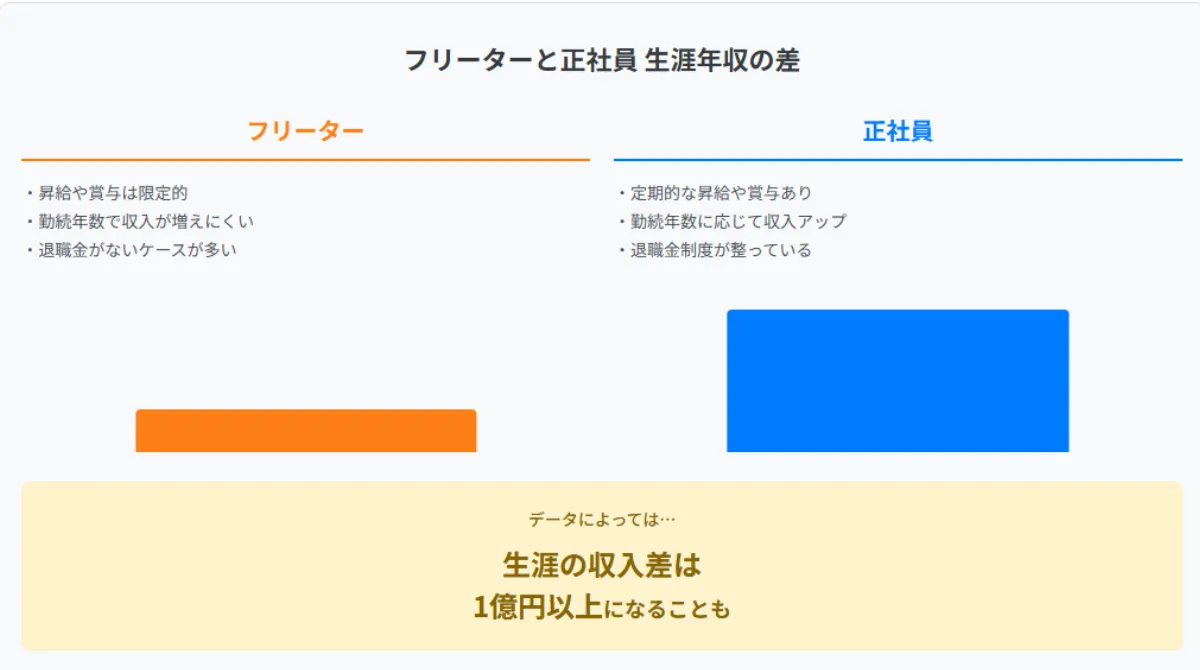
Task: Click the bullet 定期的な昇給や賞与あり
Action: tap(720, 193)
